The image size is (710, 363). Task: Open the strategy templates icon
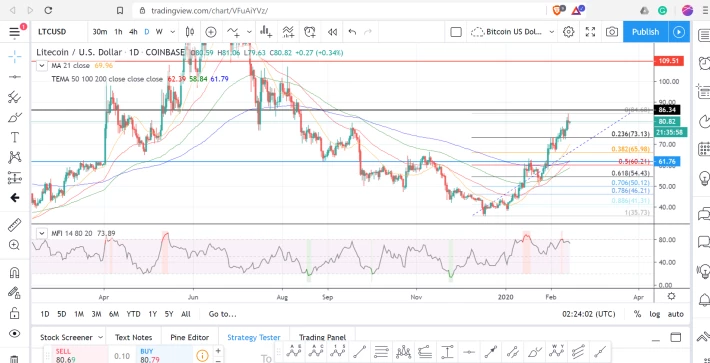288,32
